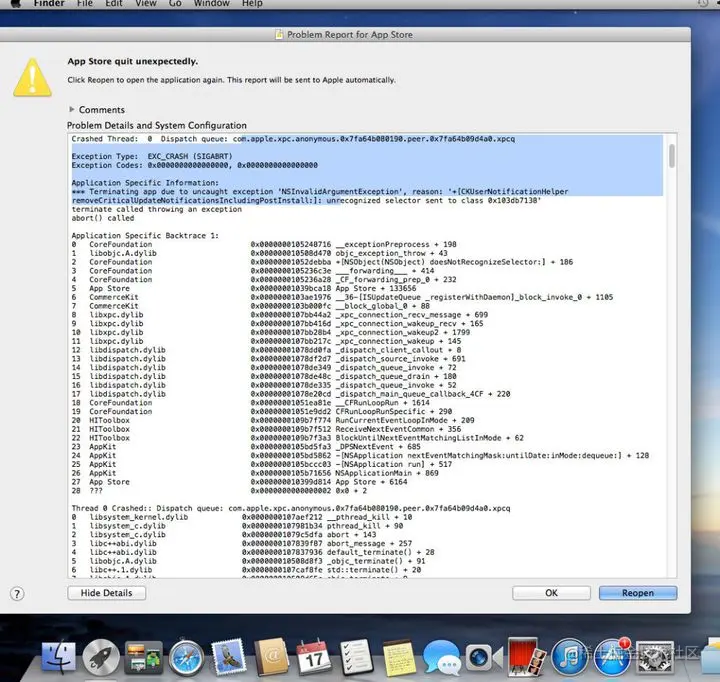Open the Finder menu
This screenshot has height=682, width=720.
coord(49,4)
